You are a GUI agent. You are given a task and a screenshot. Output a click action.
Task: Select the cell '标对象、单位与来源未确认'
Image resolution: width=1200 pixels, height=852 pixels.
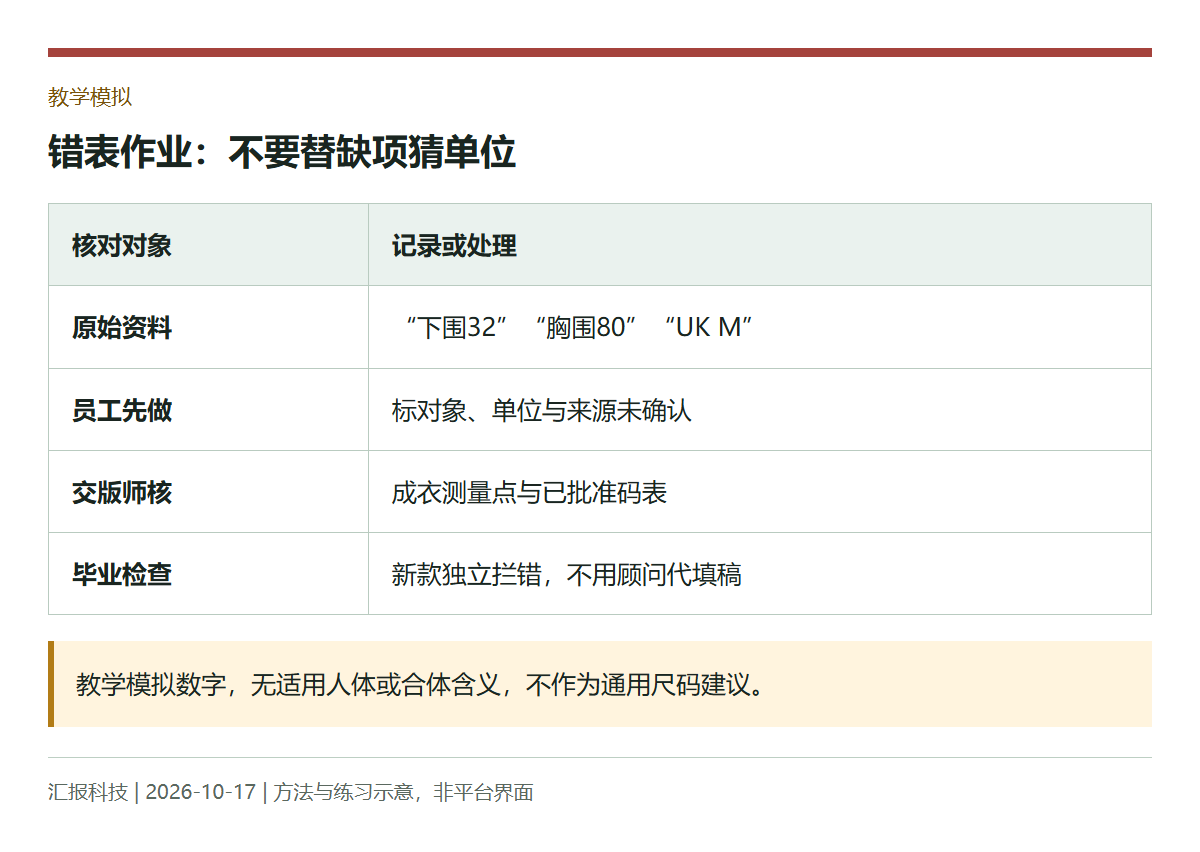(760, 410)
